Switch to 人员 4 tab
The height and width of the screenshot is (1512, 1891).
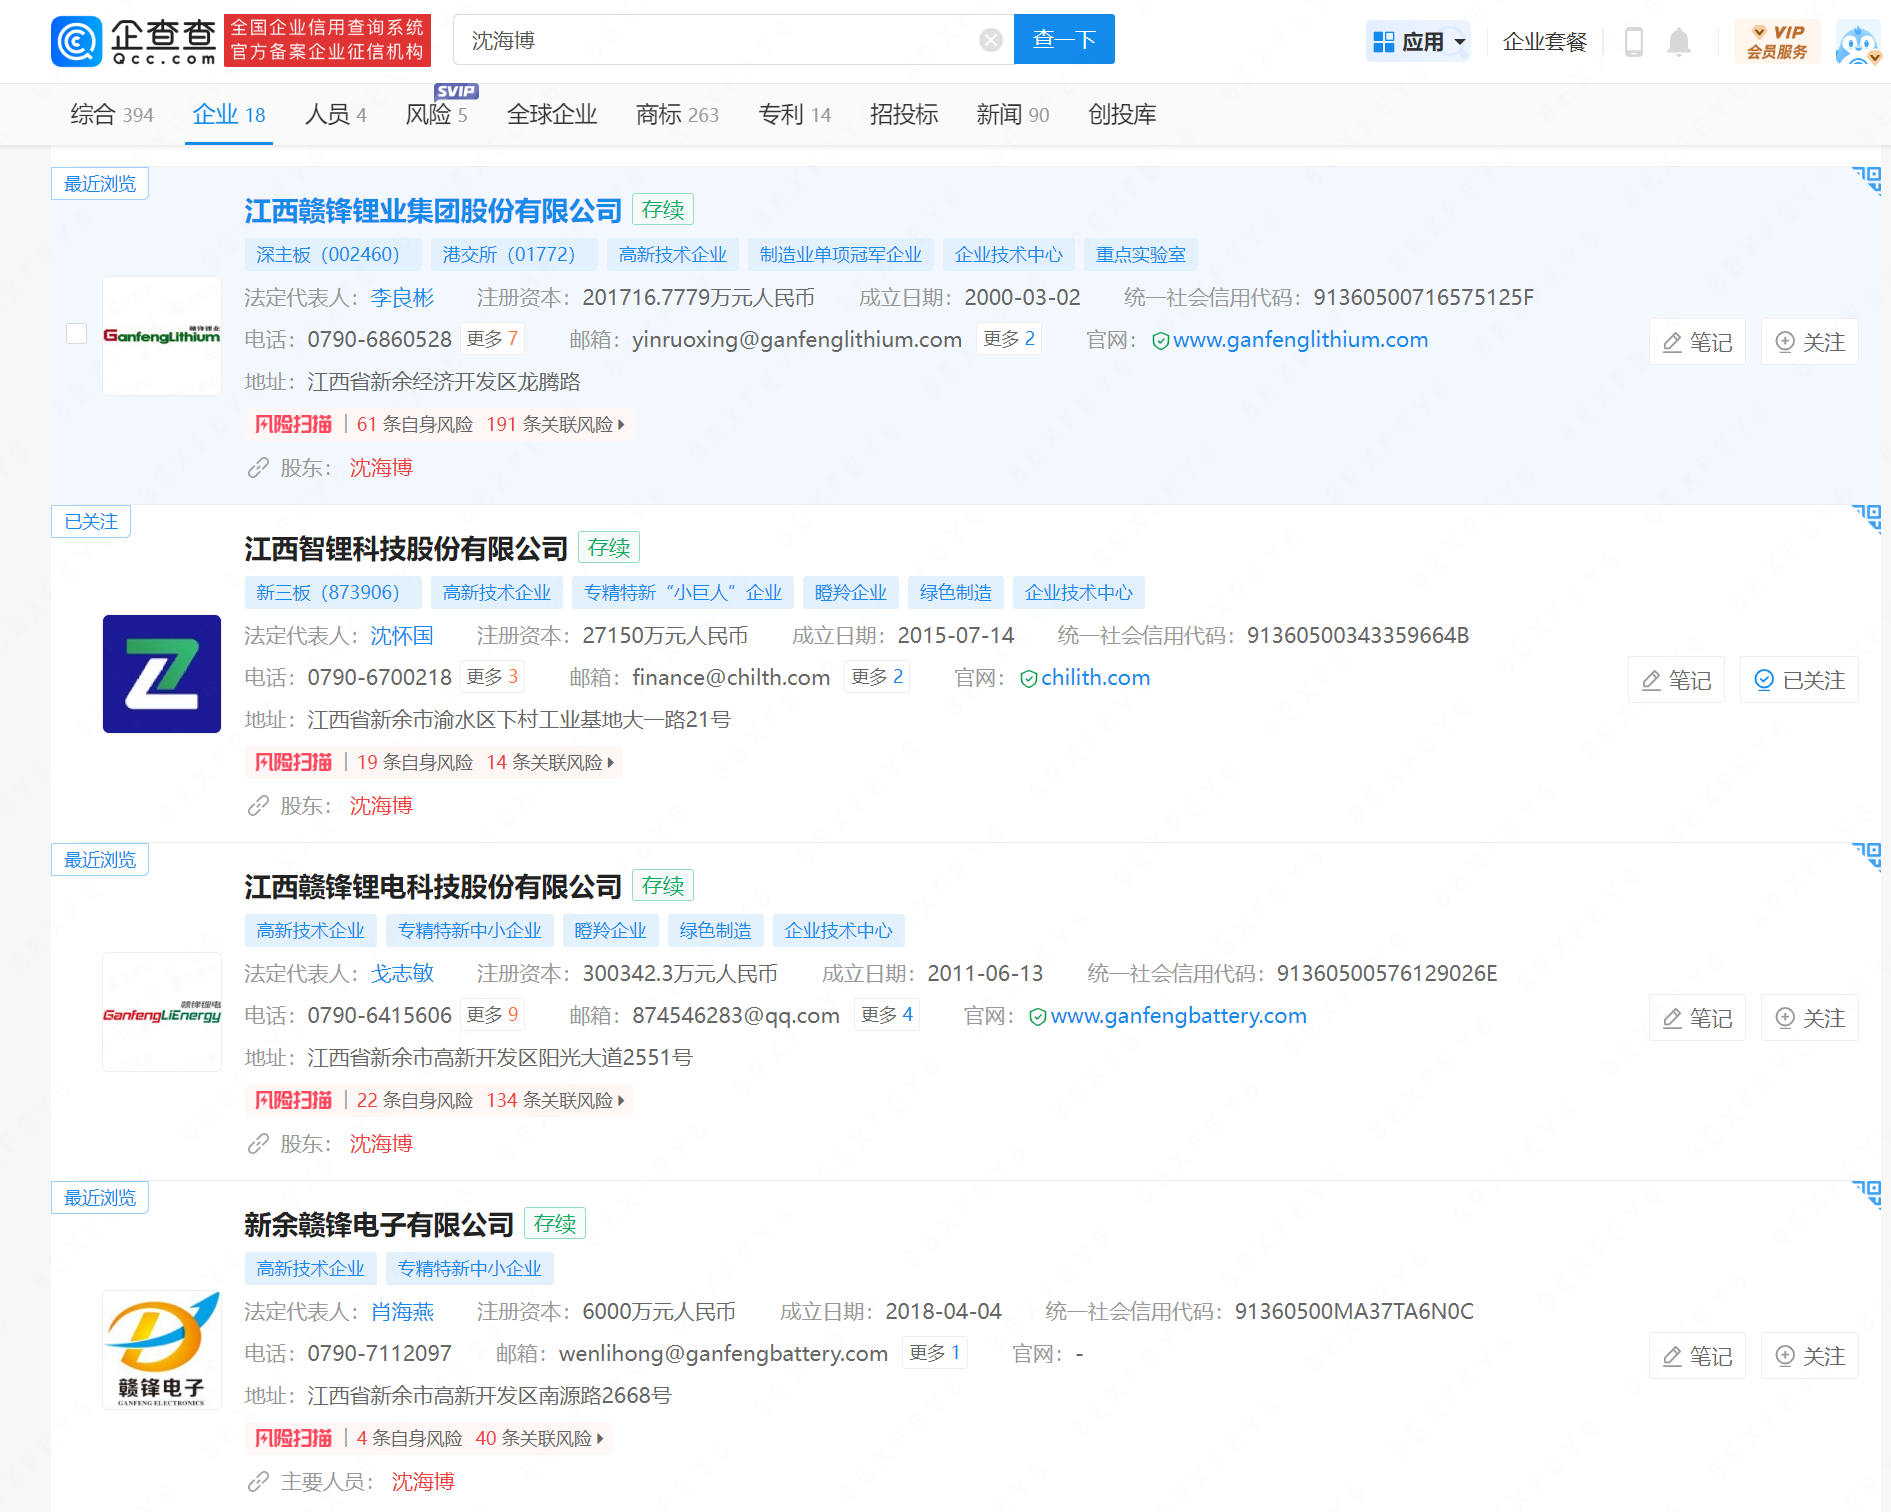point(336,115)
